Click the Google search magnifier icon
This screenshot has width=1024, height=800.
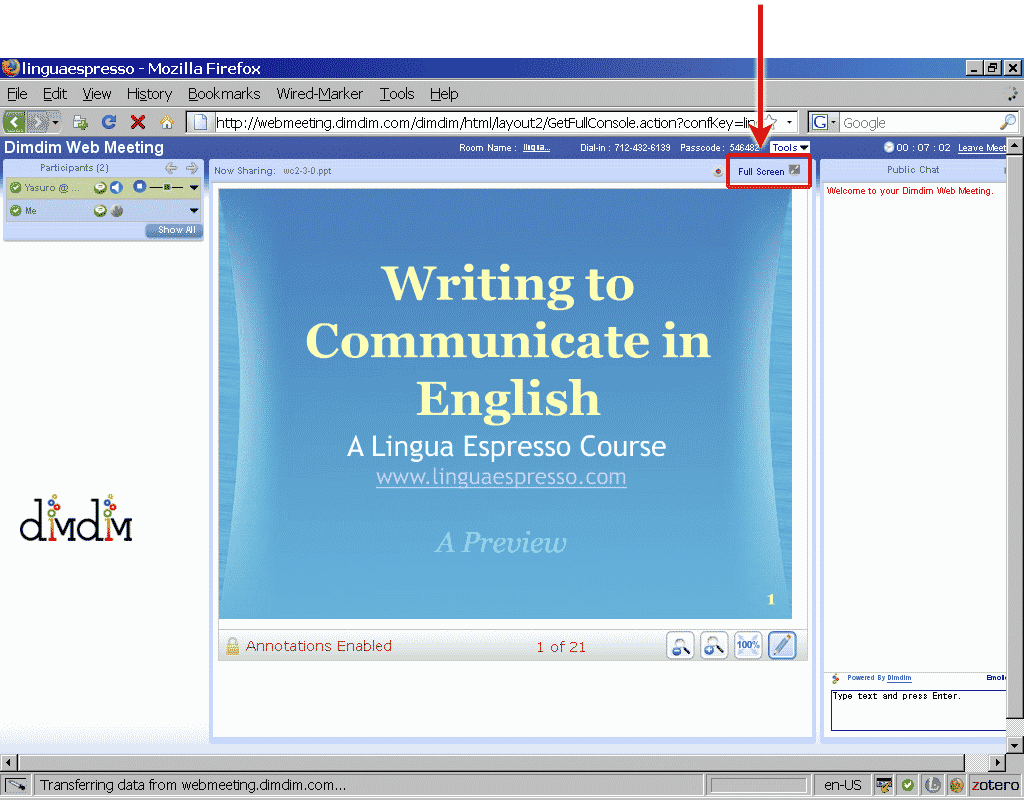[1008, 122]
